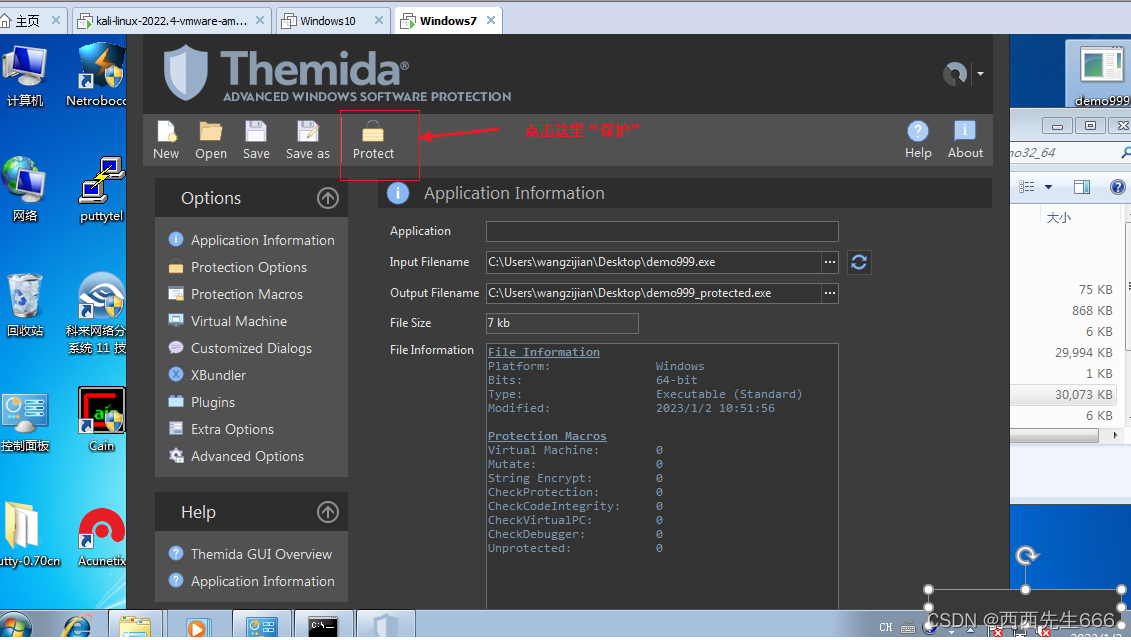Show the About dialog
Screen dimensions: 1131x640
click(x=965, y=140)
